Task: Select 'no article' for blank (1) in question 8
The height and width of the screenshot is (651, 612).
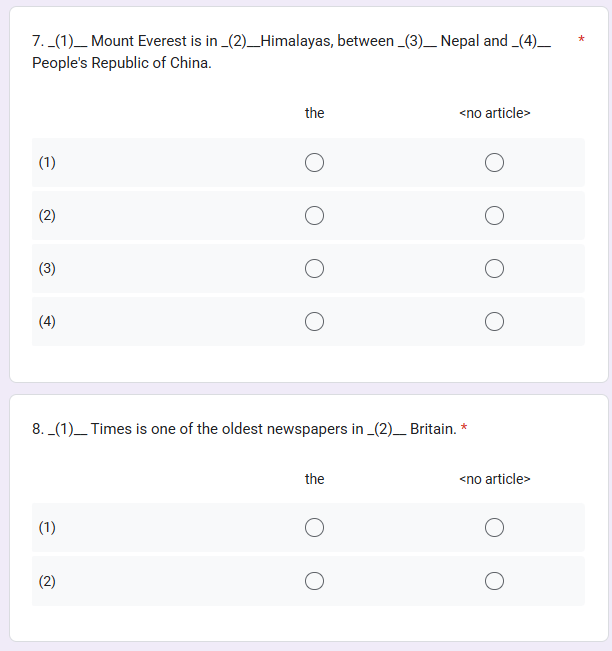Action: (494, 527)
